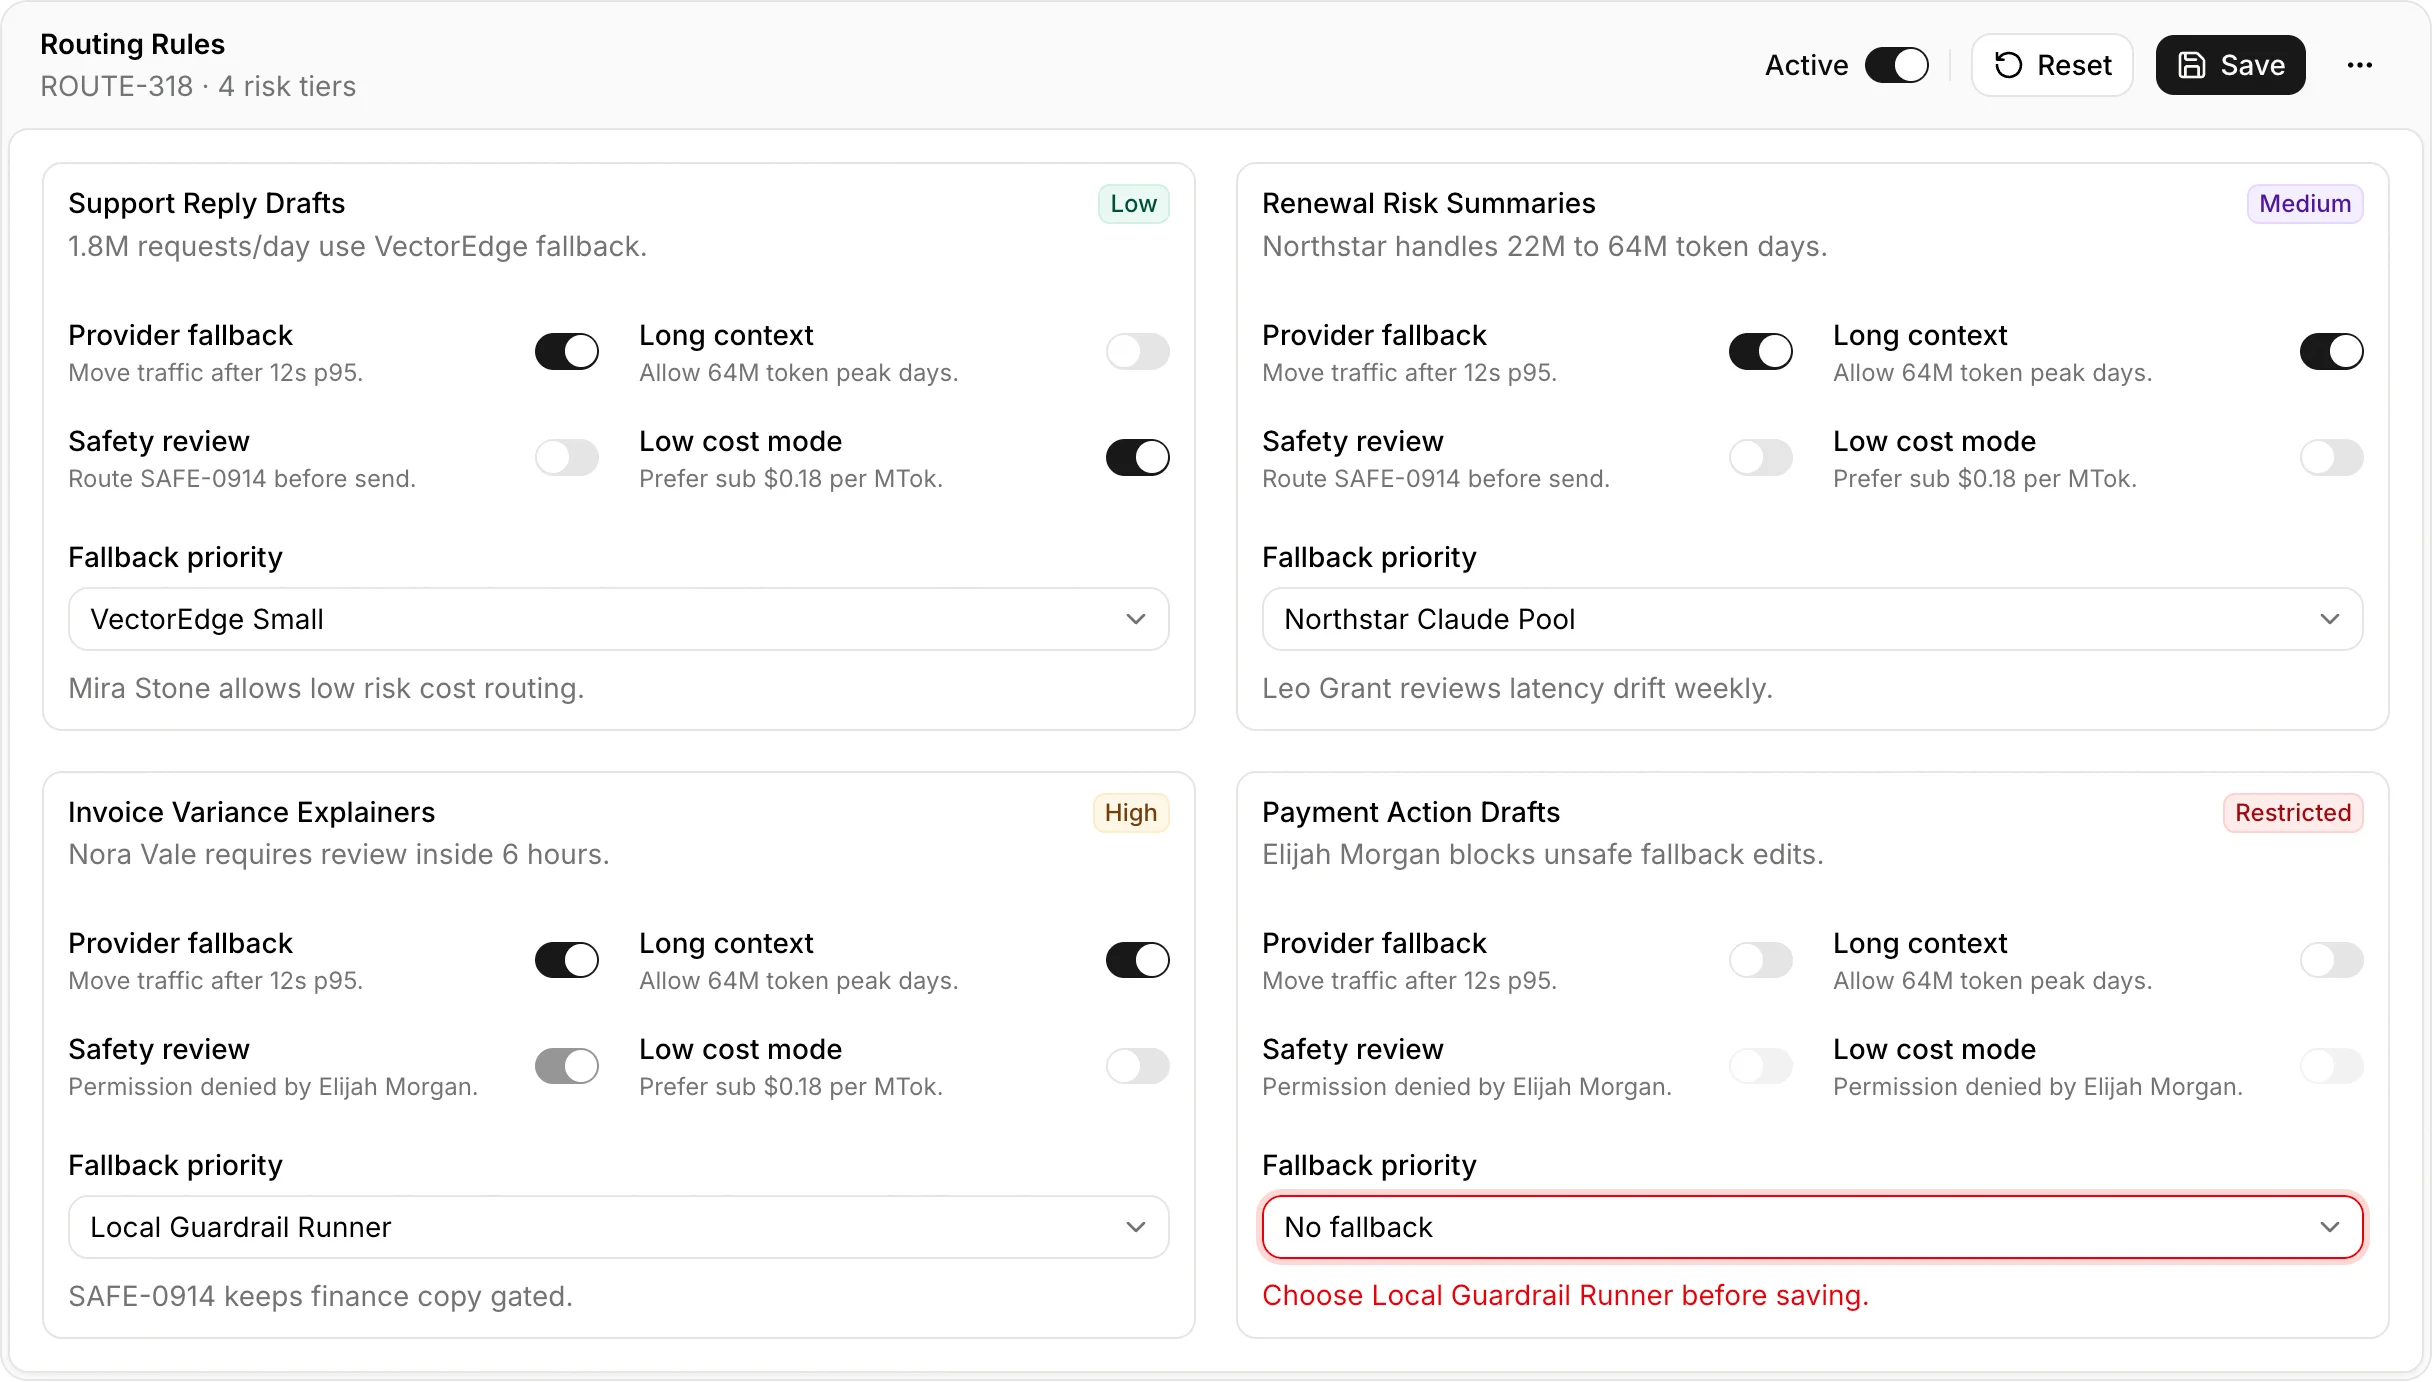Image resolution: width=2432 pixels, height=1382 pixels.
Task: Click the Restricted risk tier badge
Action: coord(2293,813)
